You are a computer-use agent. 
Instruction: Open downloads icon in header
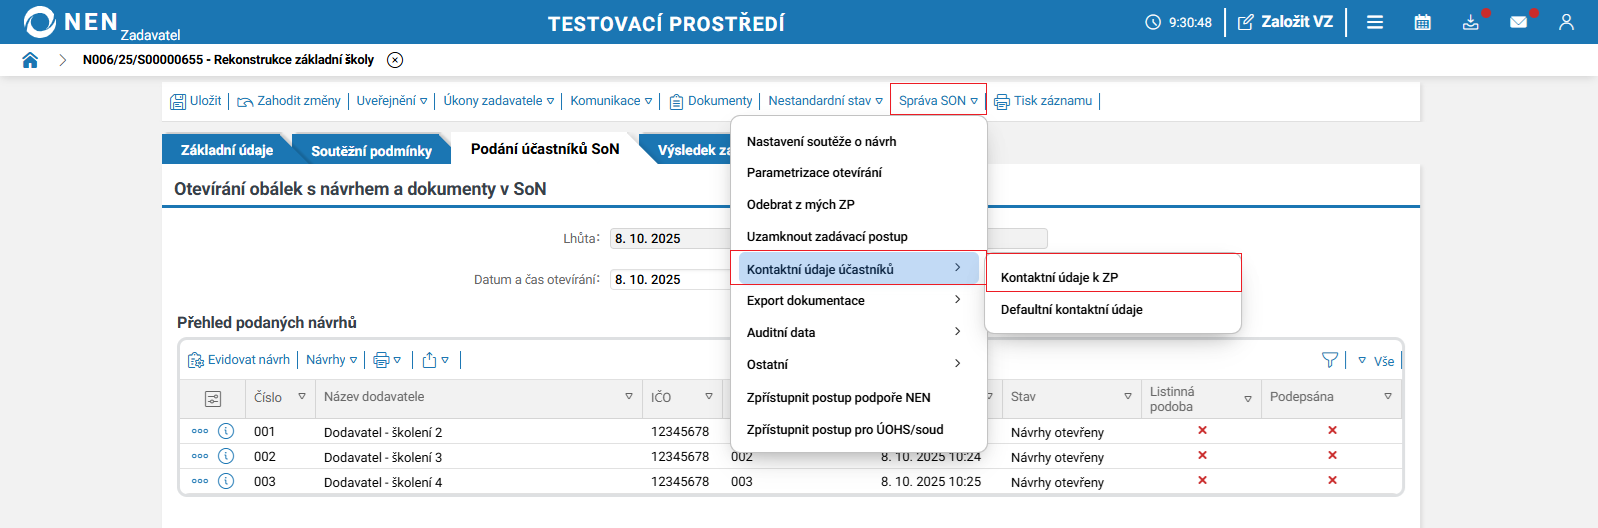point(1470,22)
